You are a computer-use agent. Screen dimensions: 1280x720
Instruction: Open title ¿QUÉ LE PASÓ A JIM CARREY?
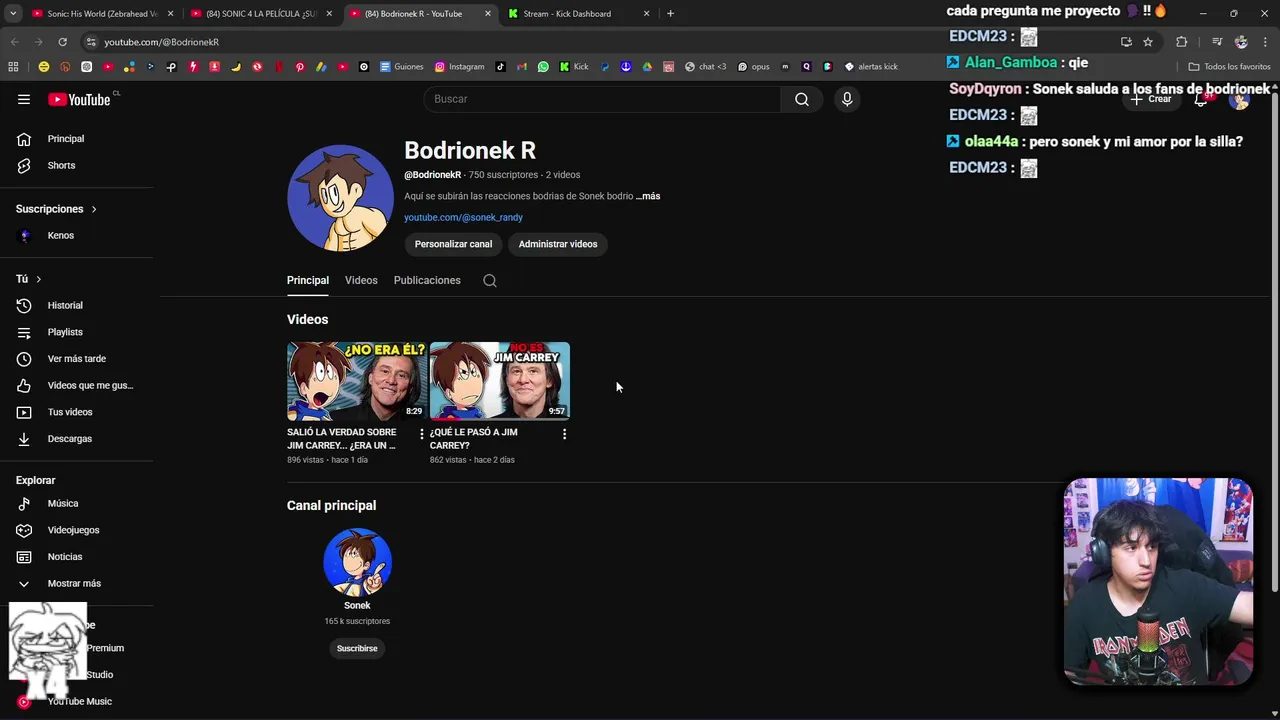[474, 438]
